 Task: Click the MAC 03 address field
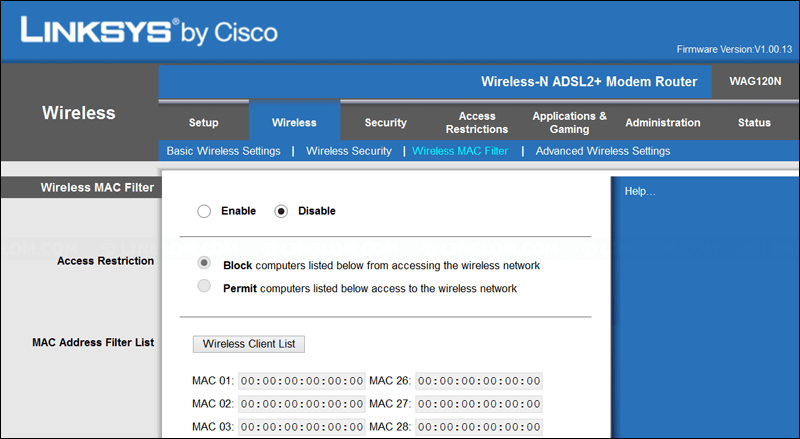302,427
